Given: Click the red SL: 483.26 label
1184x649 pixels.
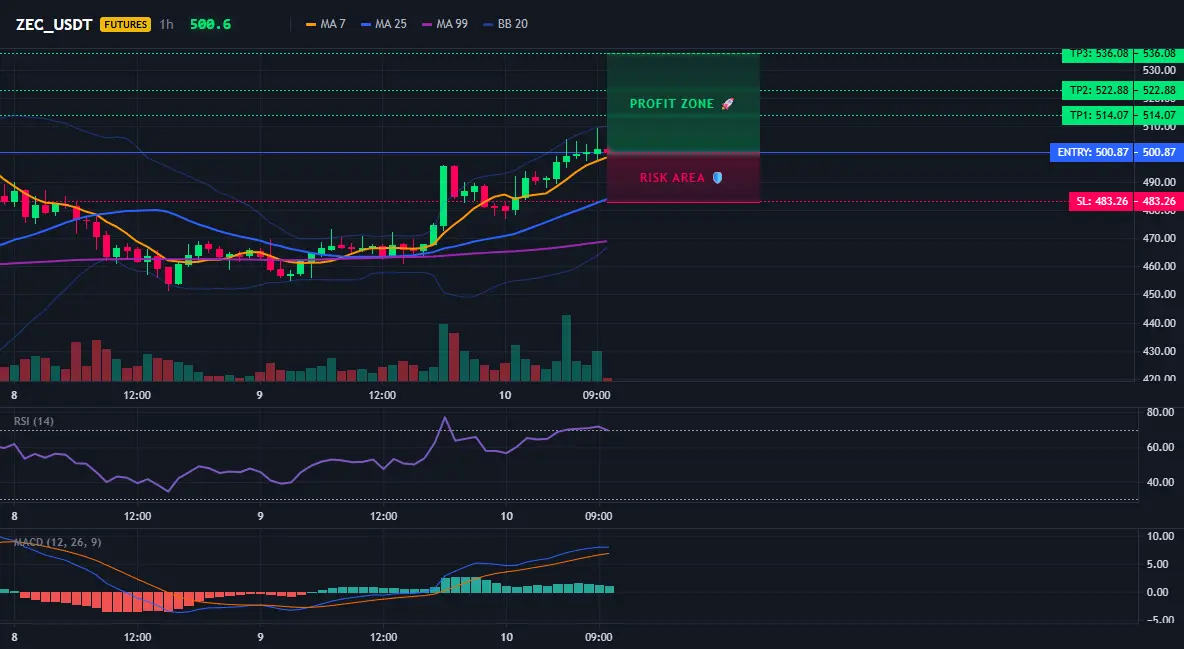Looking at the screenshot, I should [1101, 202].
